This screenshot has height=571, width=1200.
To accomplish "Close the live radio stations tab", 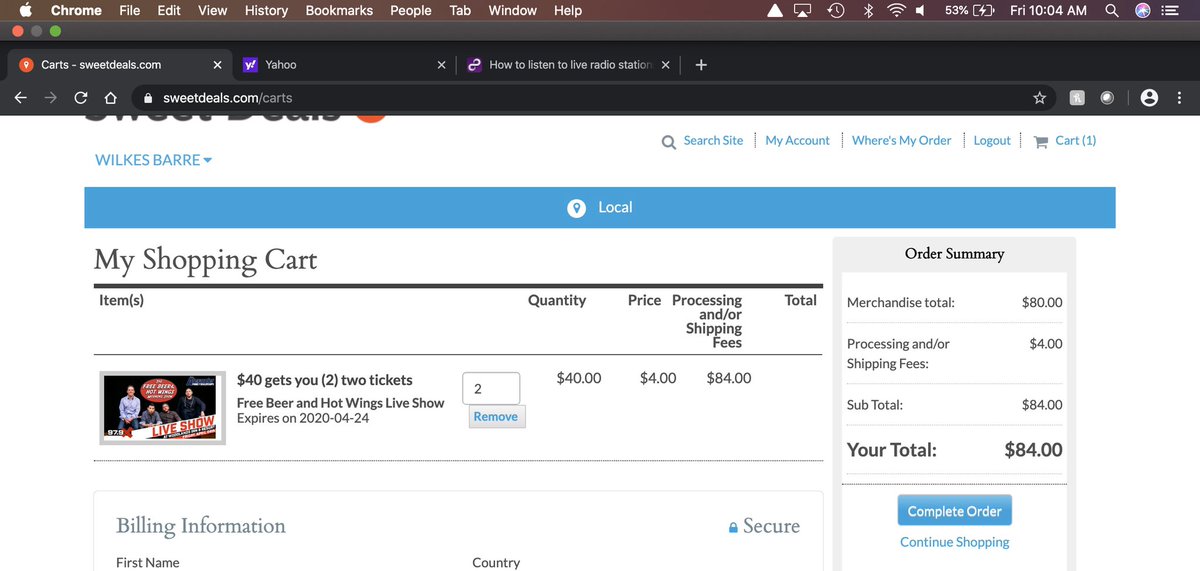I will pyautogui.click(x=665, y=65).
